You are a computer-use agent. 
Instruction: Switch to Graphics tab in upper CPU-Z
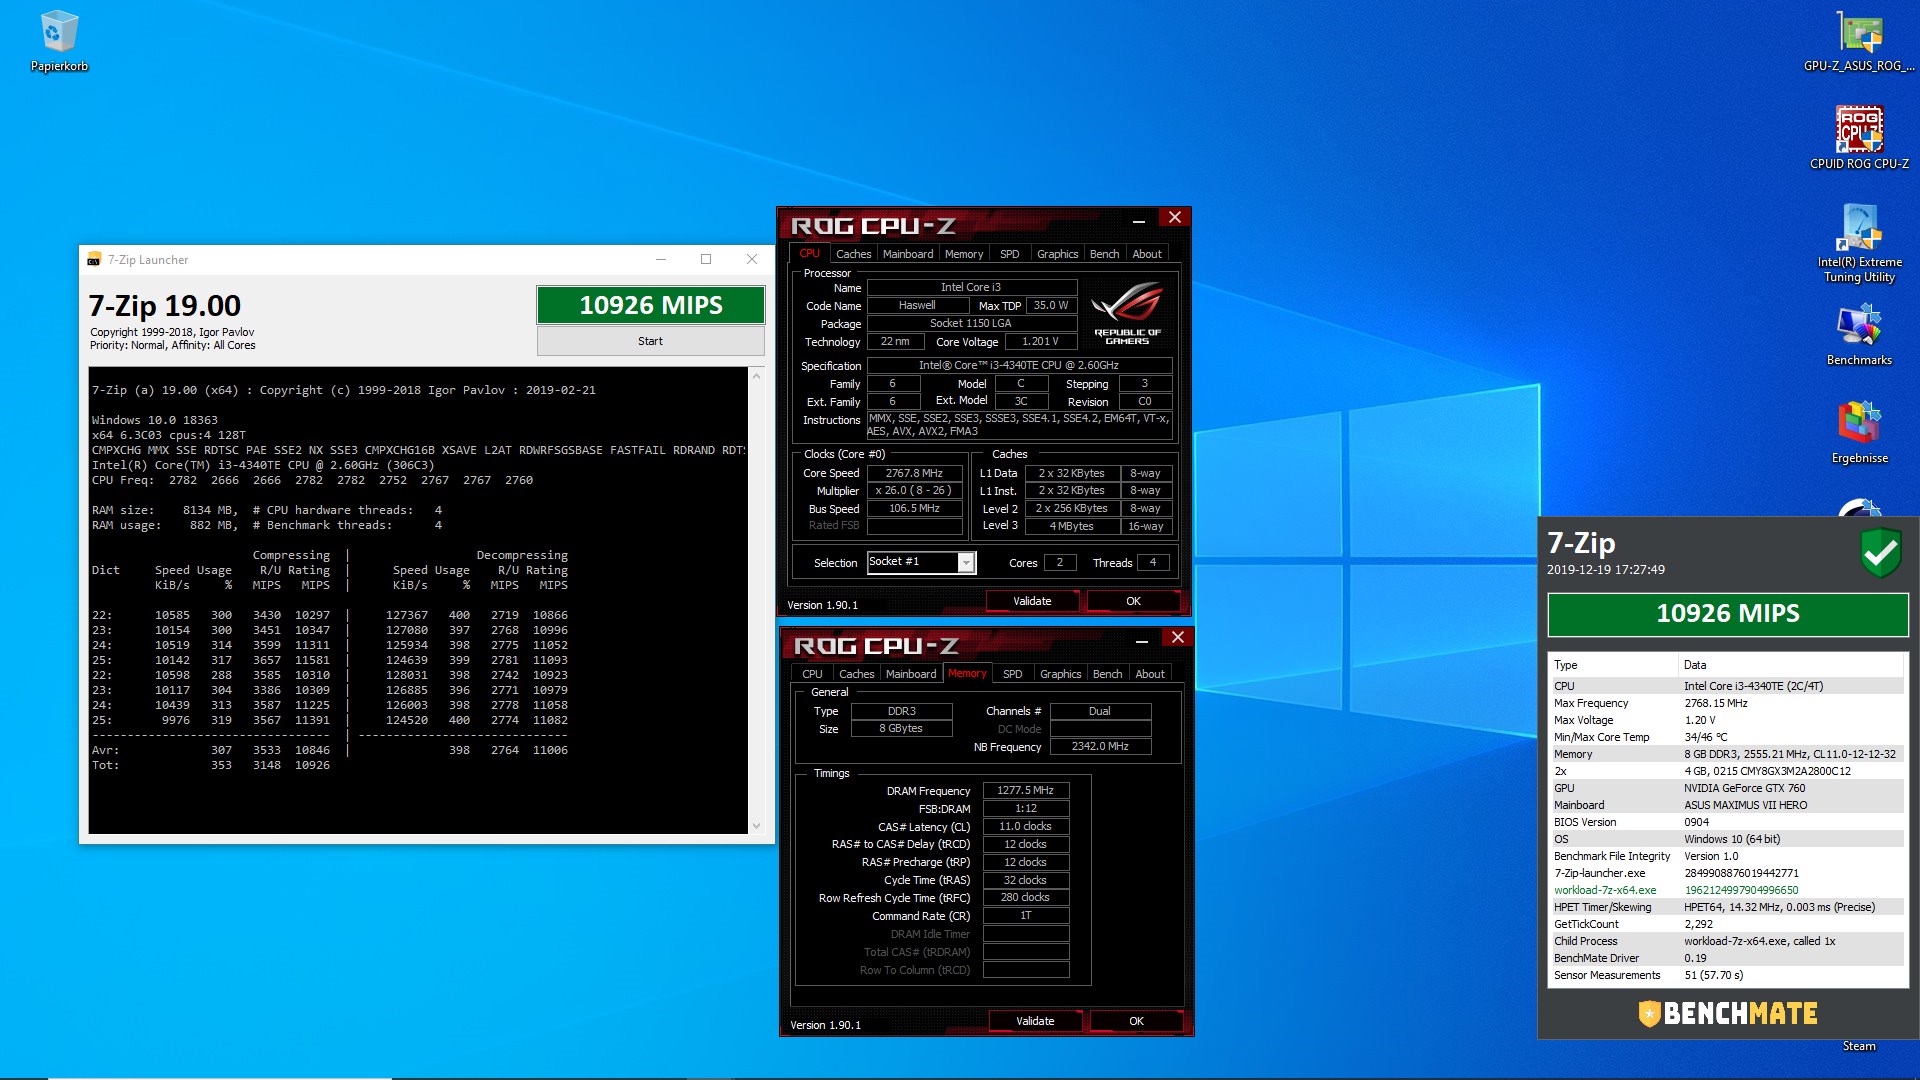coord(1057,254)
